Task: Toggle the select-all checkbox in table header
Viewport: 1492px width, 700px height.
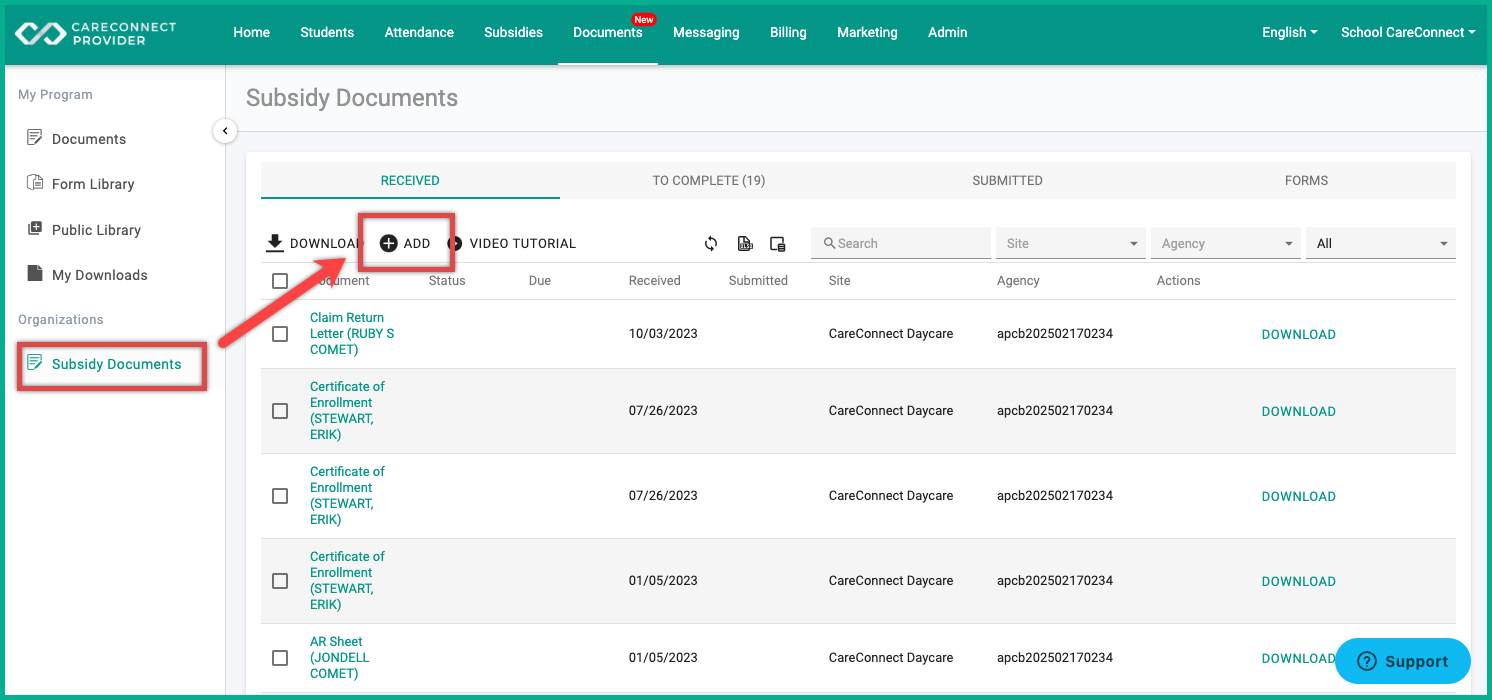Action: point(280,281)
